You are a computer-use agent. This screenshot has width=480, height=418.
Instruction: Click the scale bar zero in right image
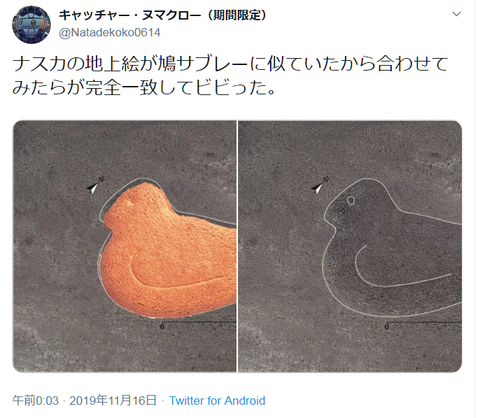pos(387,327)
